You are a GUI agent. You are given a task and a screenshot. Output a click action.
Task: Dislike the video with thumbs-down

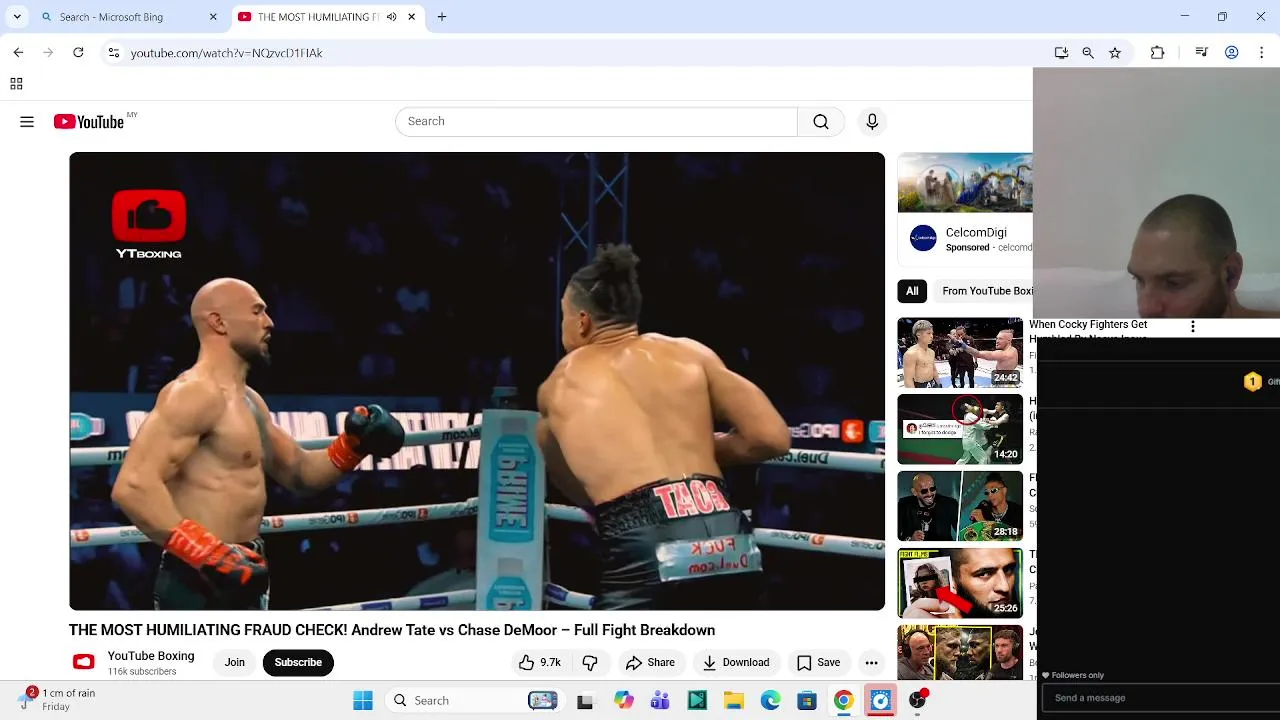point(590,662)
